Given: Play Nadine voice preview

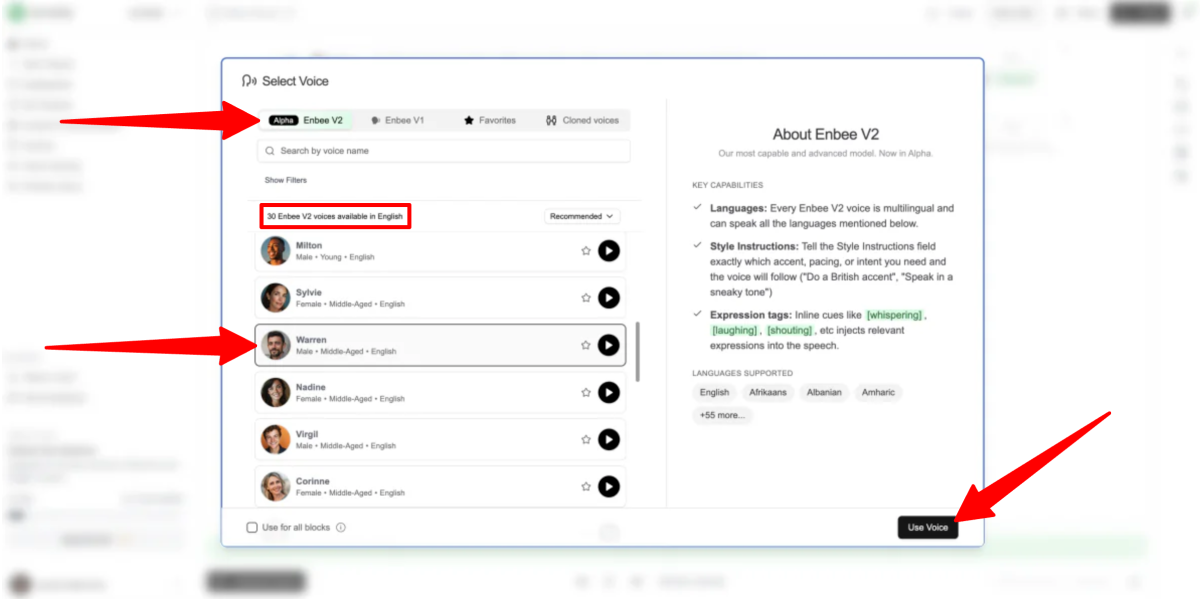Looking at the screenshot, I should (x=609, y=392).
